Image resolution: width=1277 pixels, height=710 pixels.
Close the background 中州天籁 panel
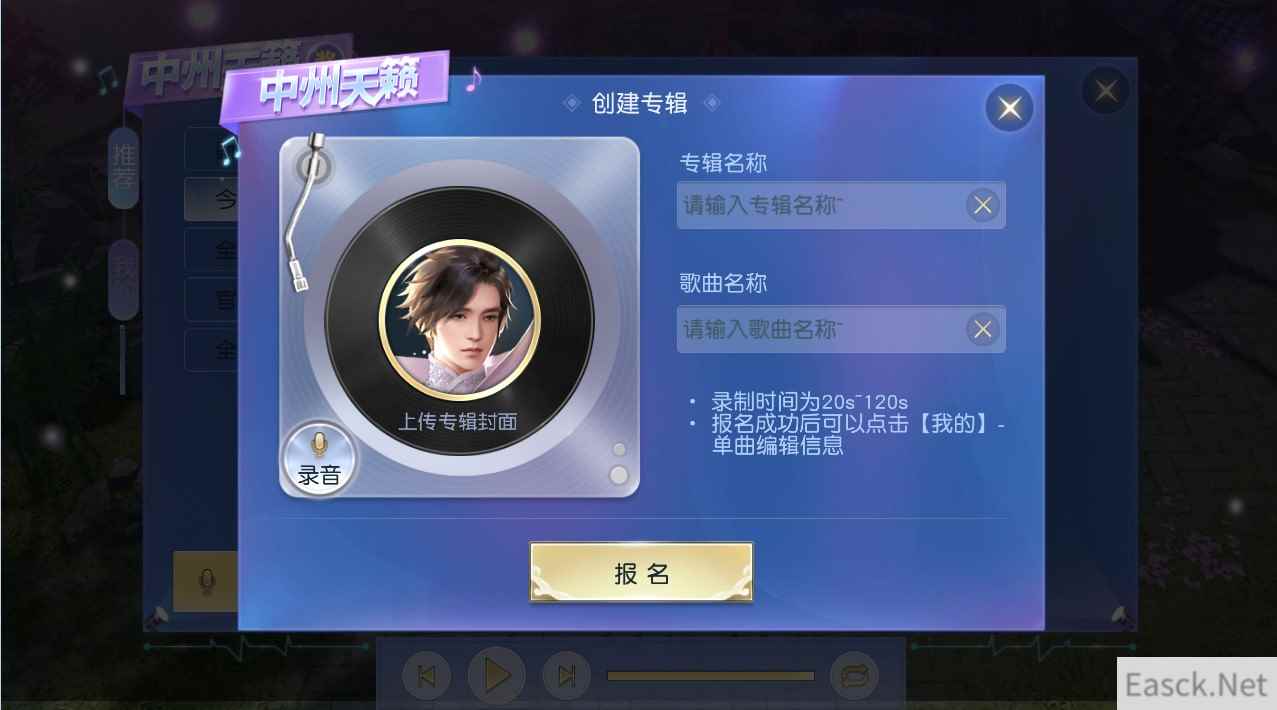click(x=1105, y=92)
